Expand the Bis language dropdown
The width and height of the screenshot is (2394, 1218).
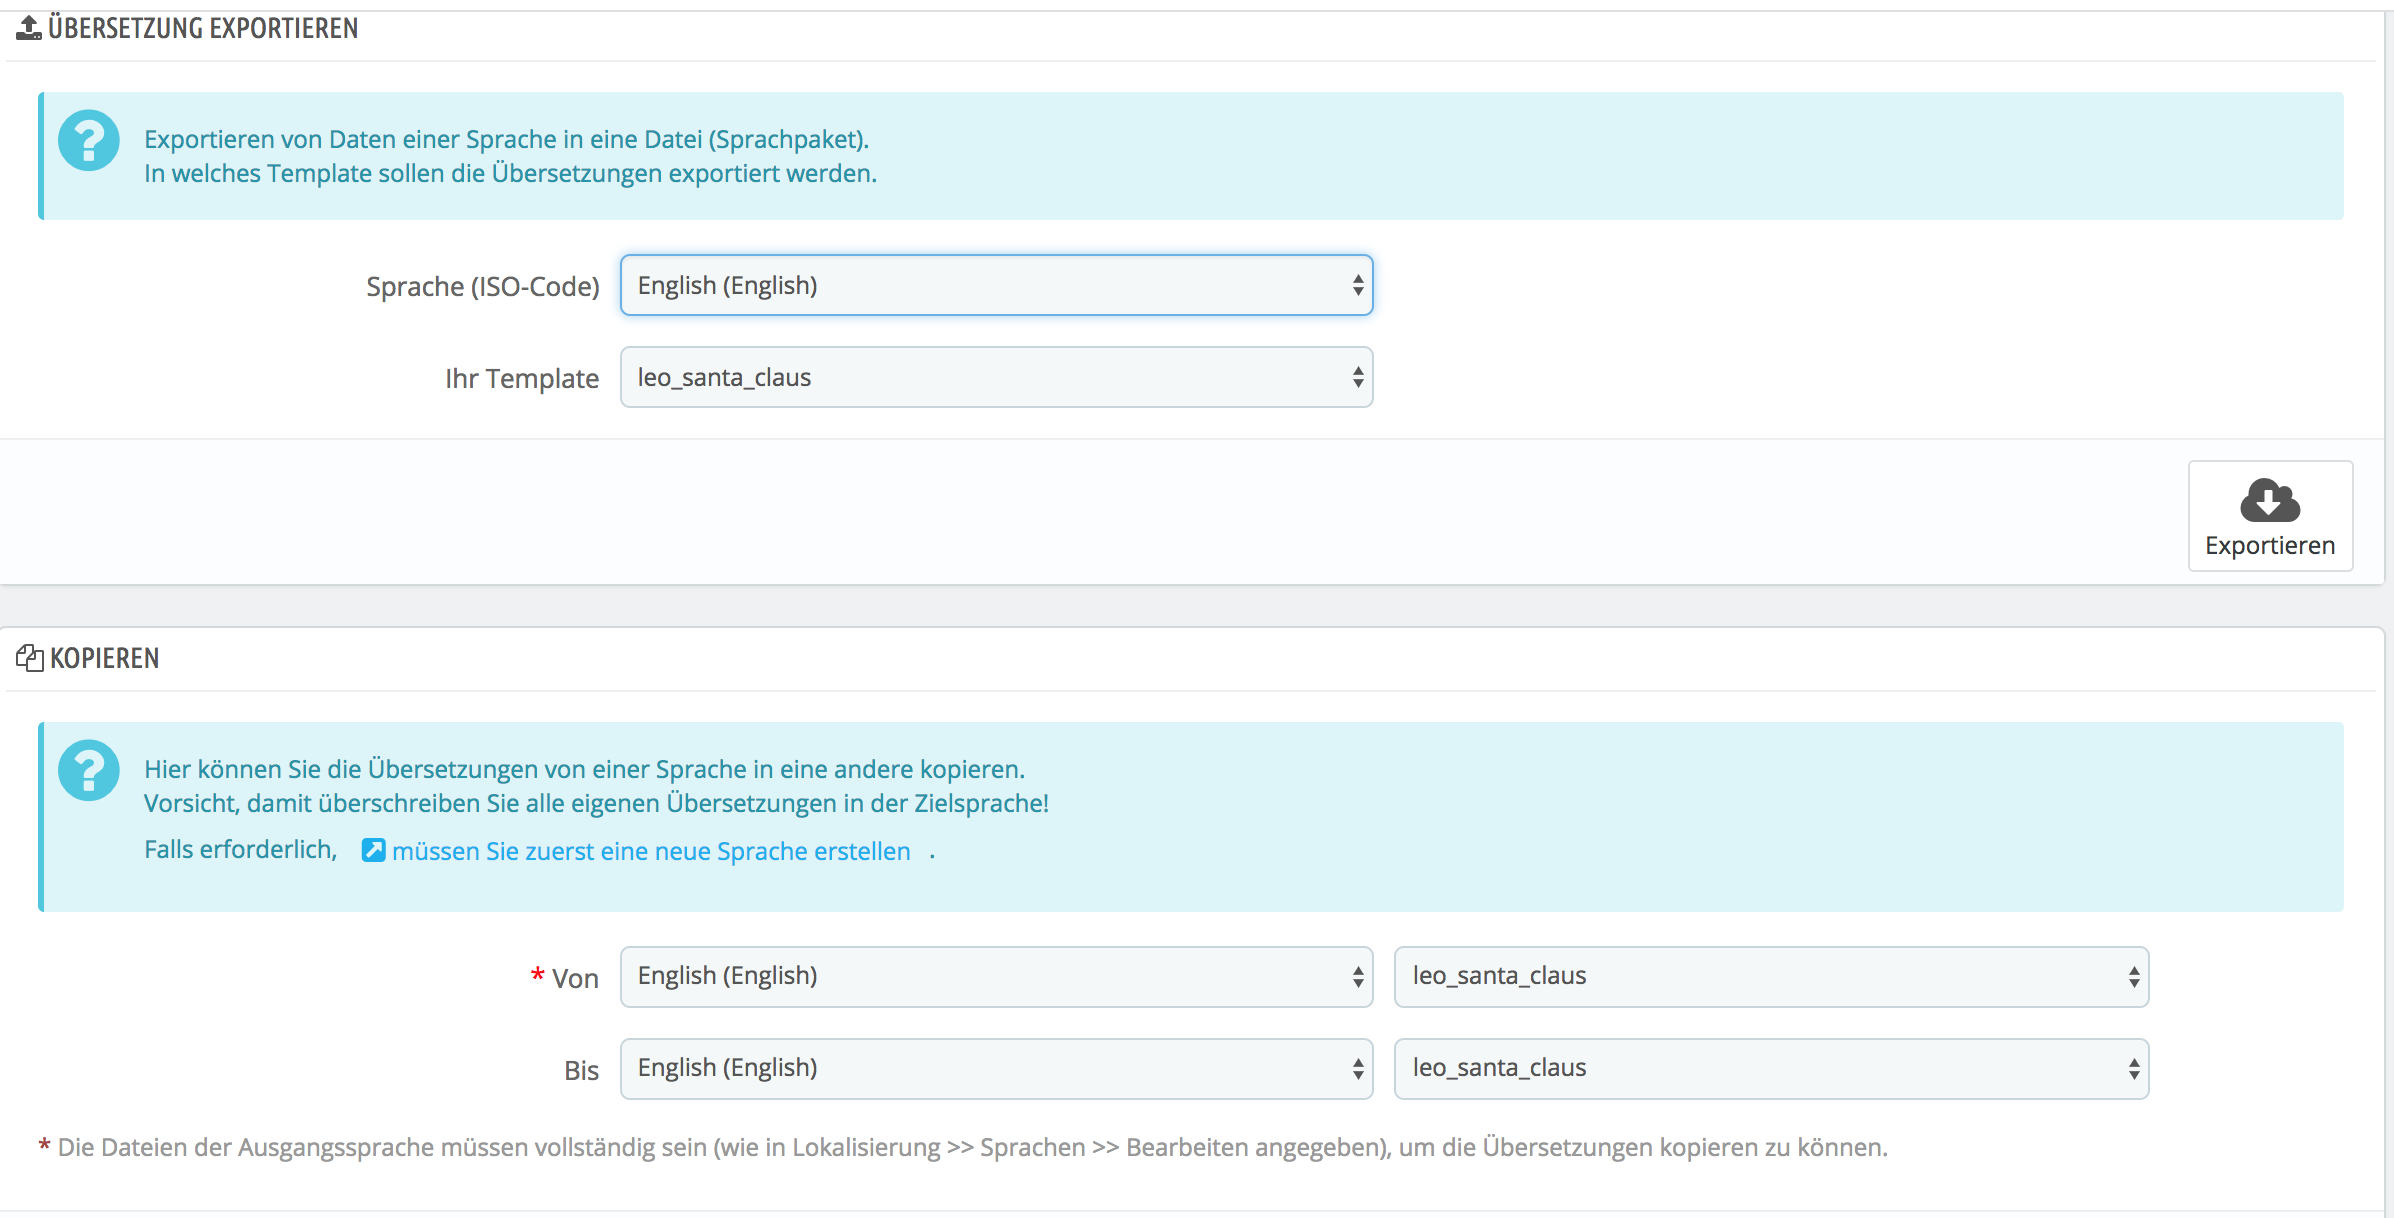pyautogui.click(x=996, y=1068)
